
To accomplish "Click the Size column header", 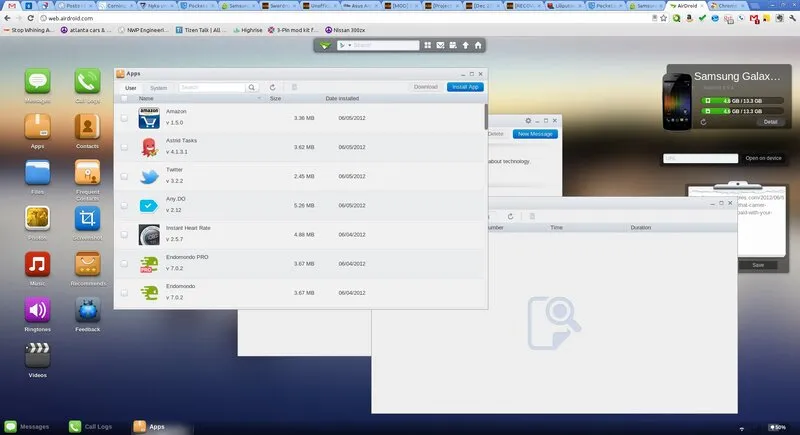I will (x=276, y=98).
